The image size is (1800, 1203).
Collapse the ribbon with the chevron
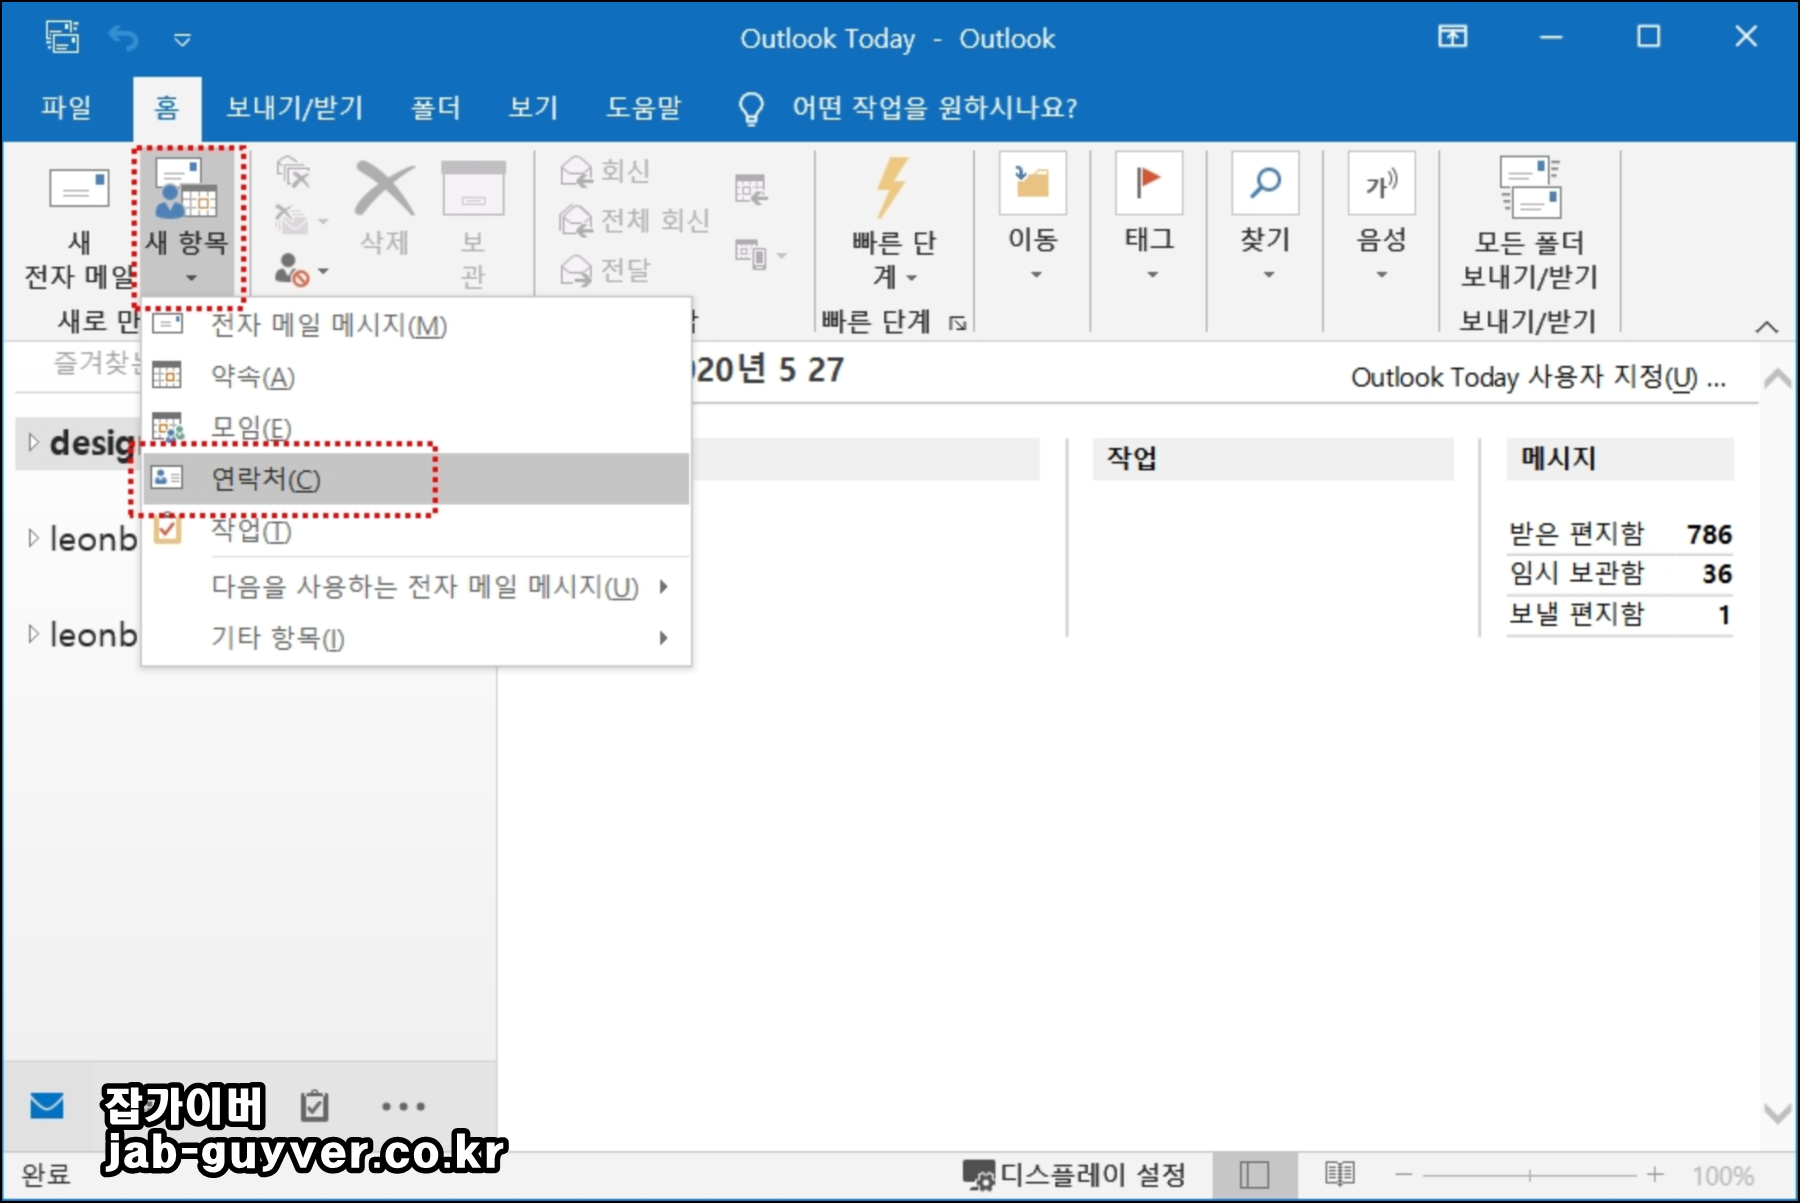(1767, 327)
